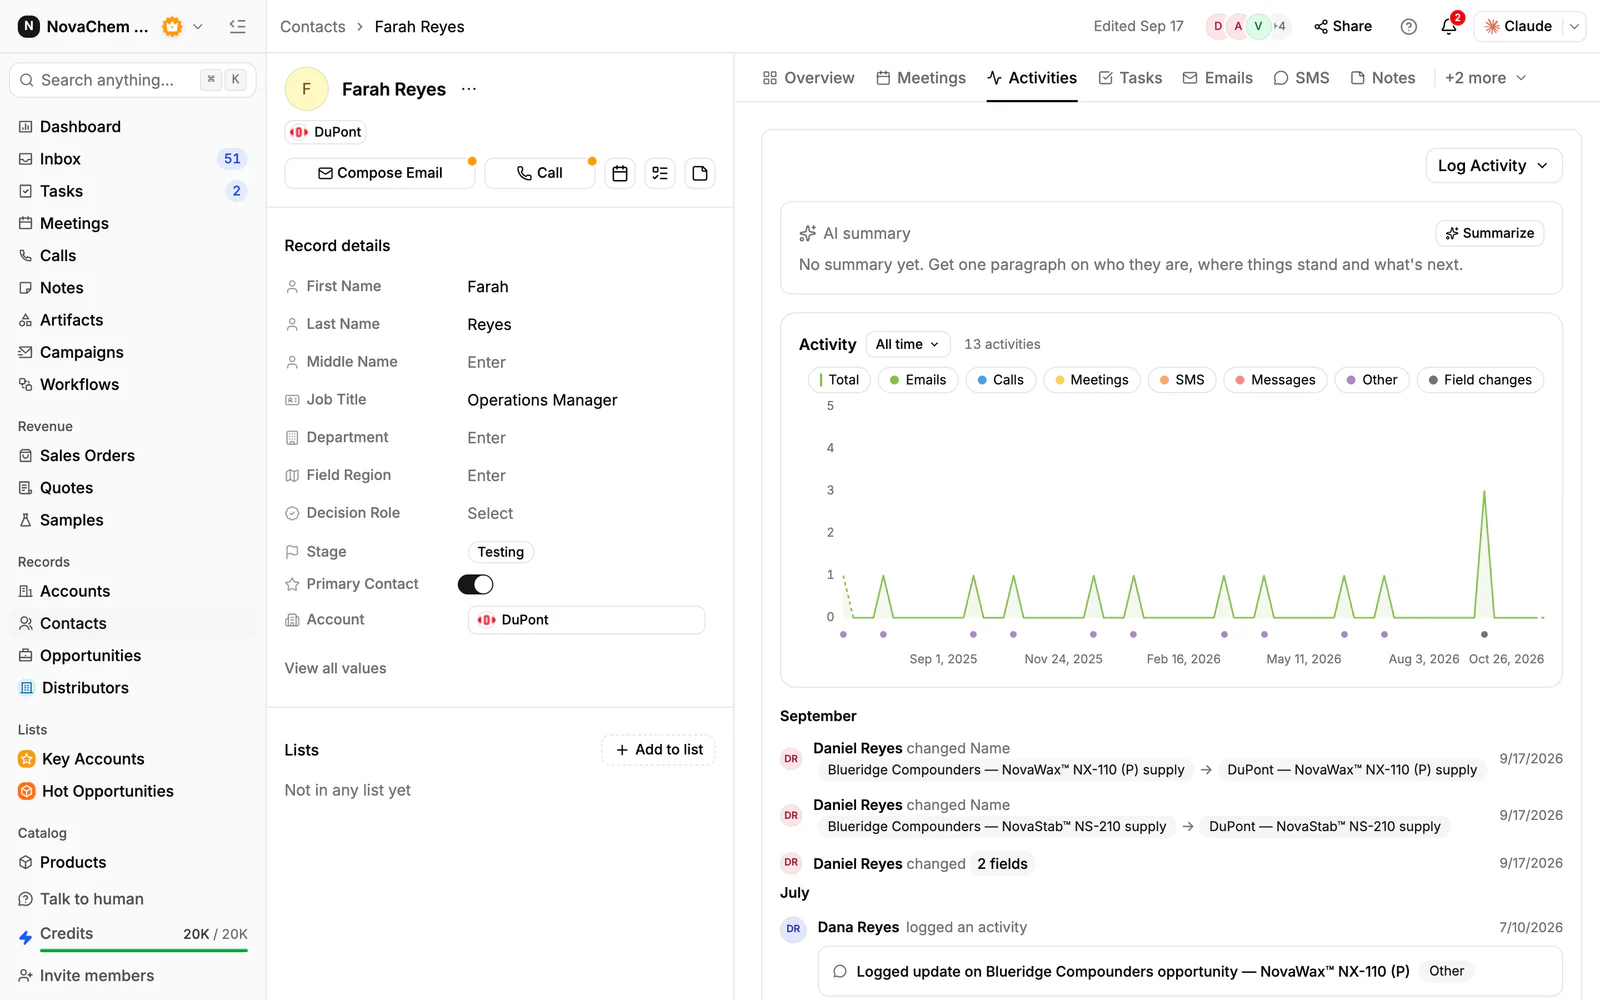This screenshot has height=1000, width=1600.
Task: Switch to the Meetings tab
Action: coord(921,78)
